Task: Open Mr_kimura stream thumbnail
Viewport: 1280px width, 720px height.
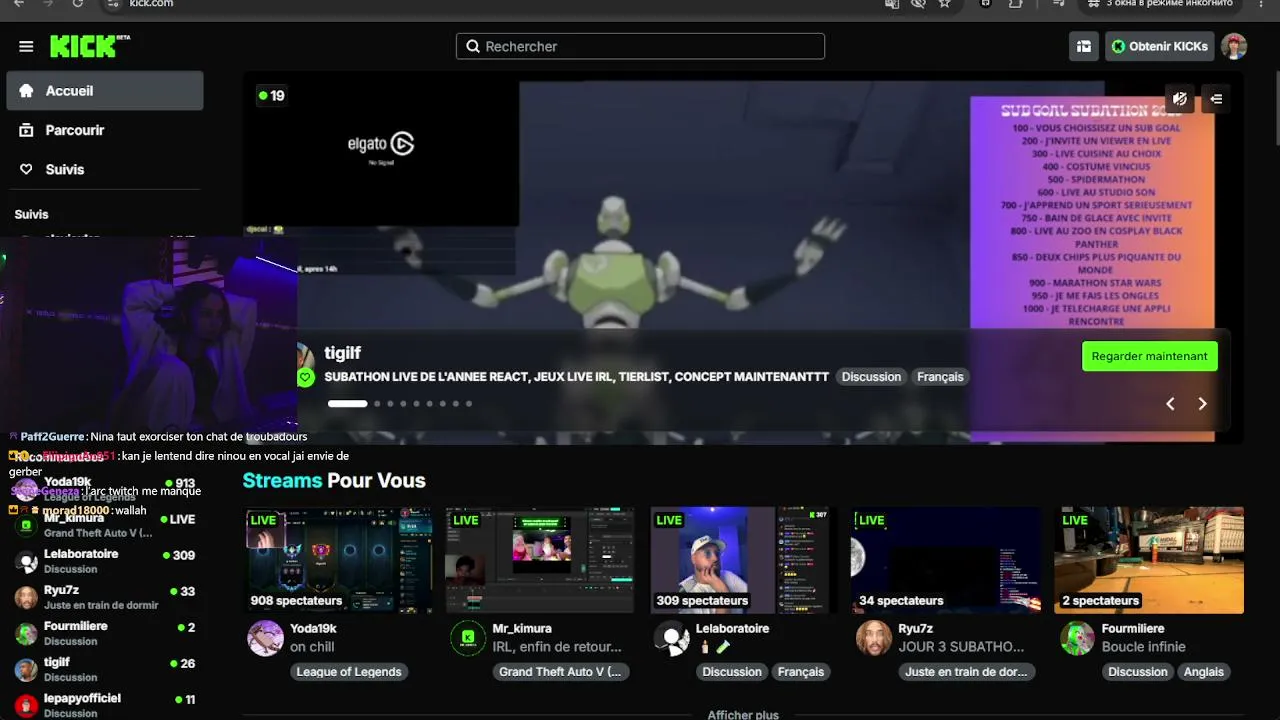Action: [x=540, y=560]
